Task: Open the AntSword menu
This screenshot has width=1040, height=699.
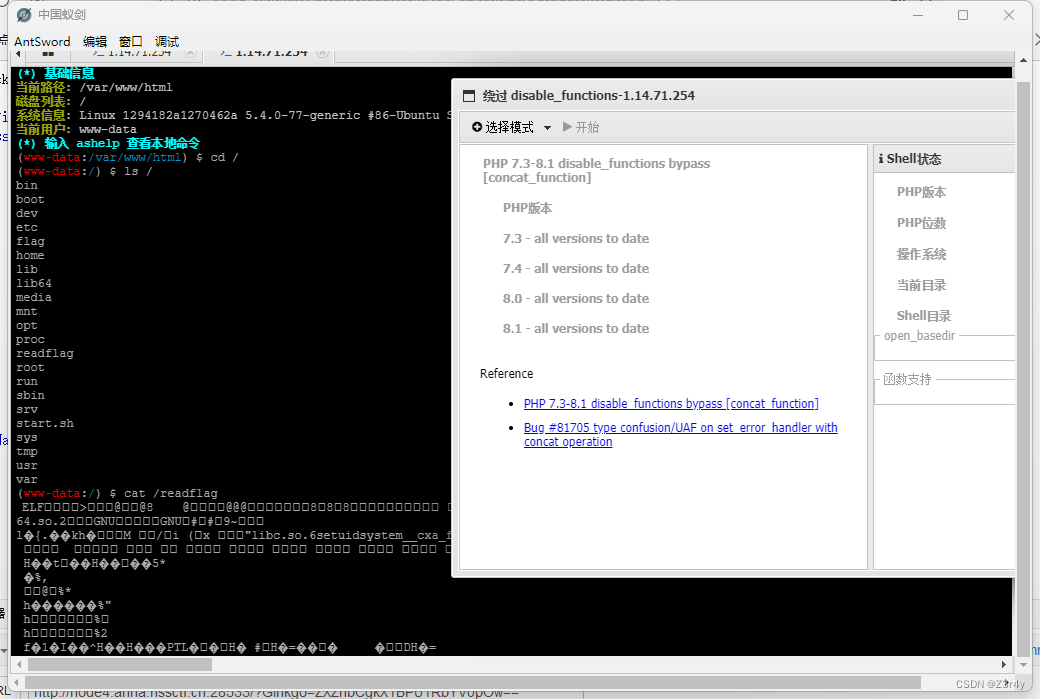Action: (43, 41)
